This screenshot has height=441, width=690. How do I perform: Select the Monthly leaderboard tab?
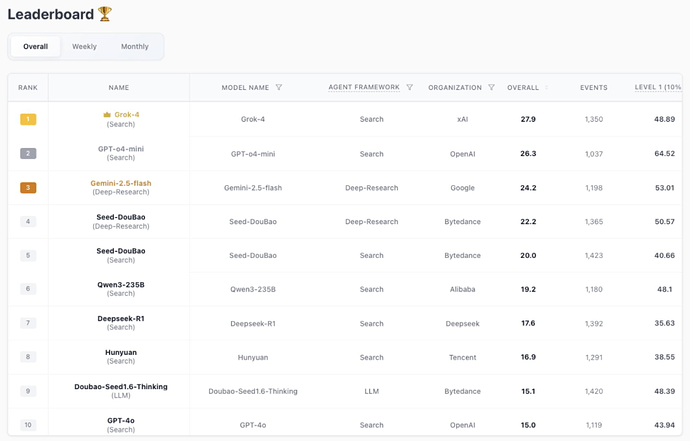coord(135,47)
